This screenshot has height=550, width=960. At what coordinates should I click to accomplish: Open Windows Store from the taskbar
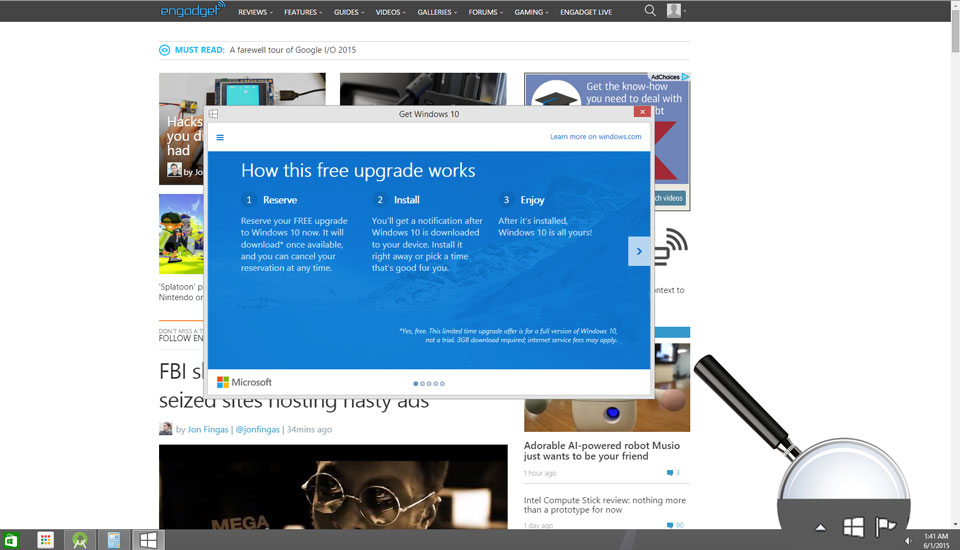[x=11, y=540]
